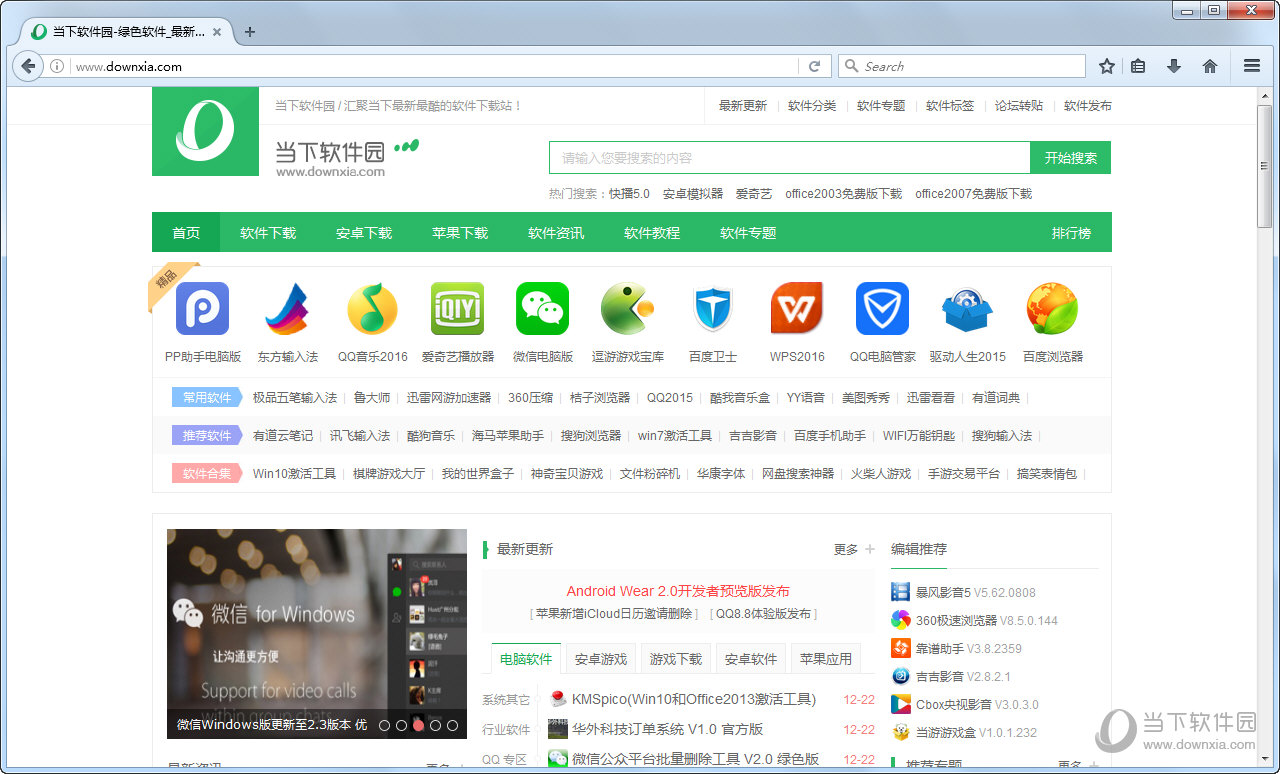1280x774 pixels.
Task: Click the 爱奇艺播放器 icon
Action: point(457,309)
